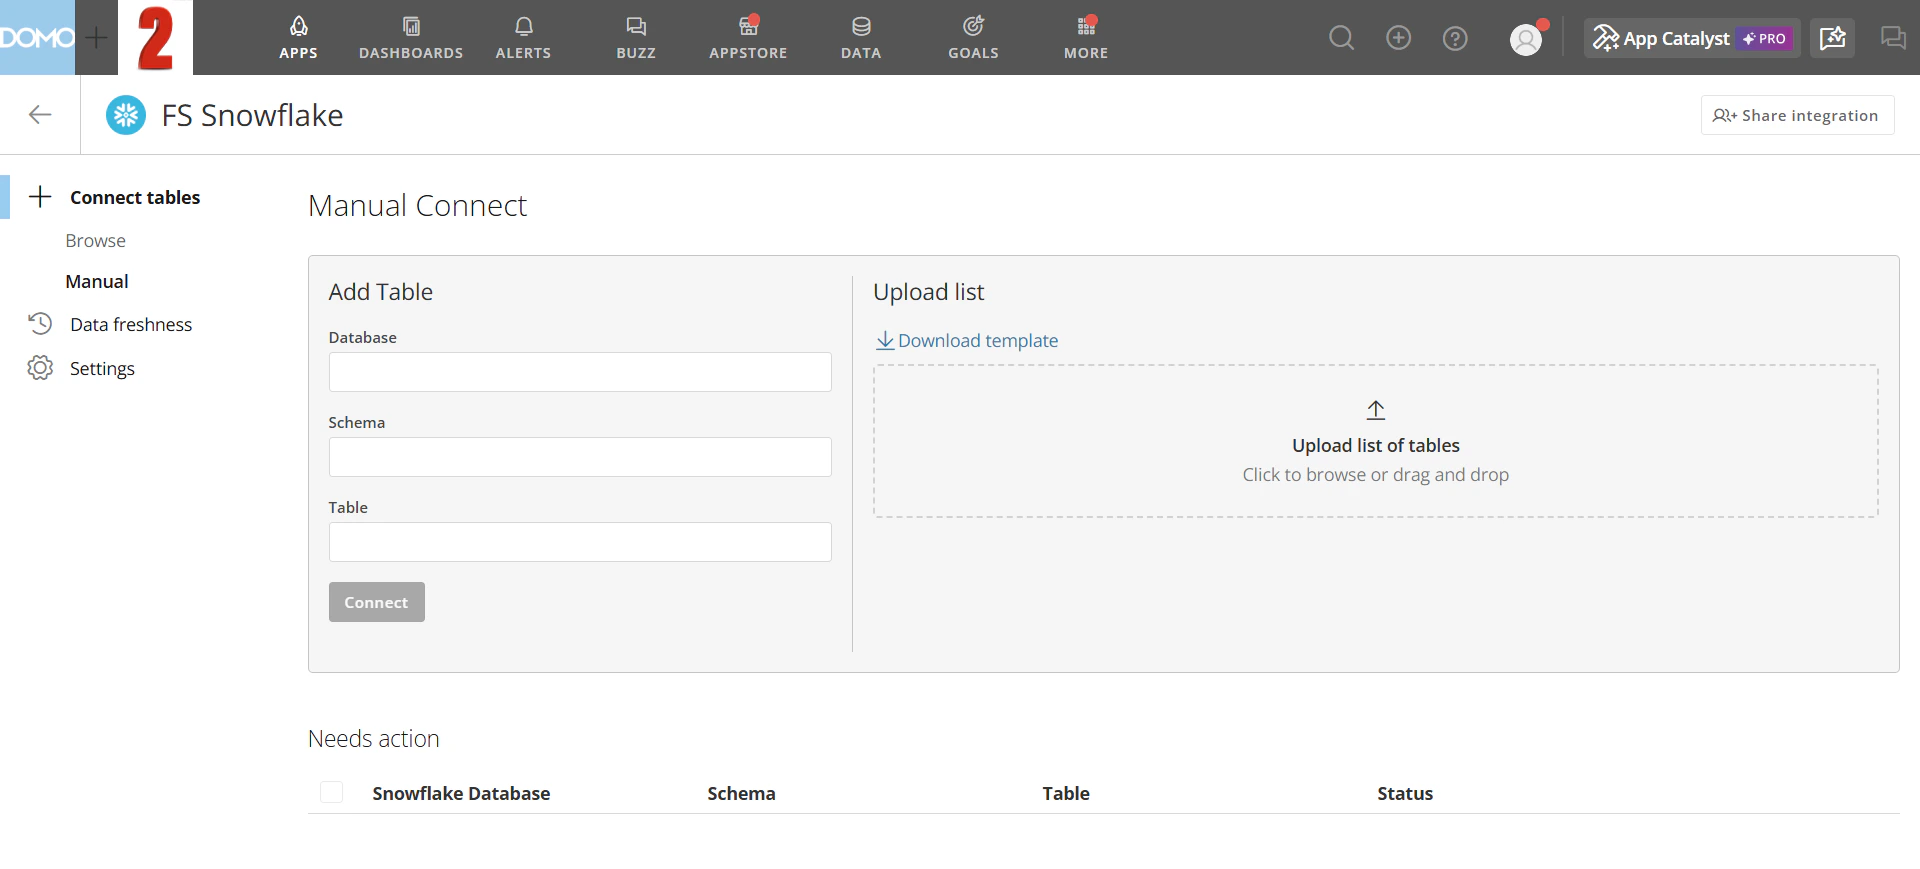
Task: Click the Schema column header
Action: (x=741, y=793)
